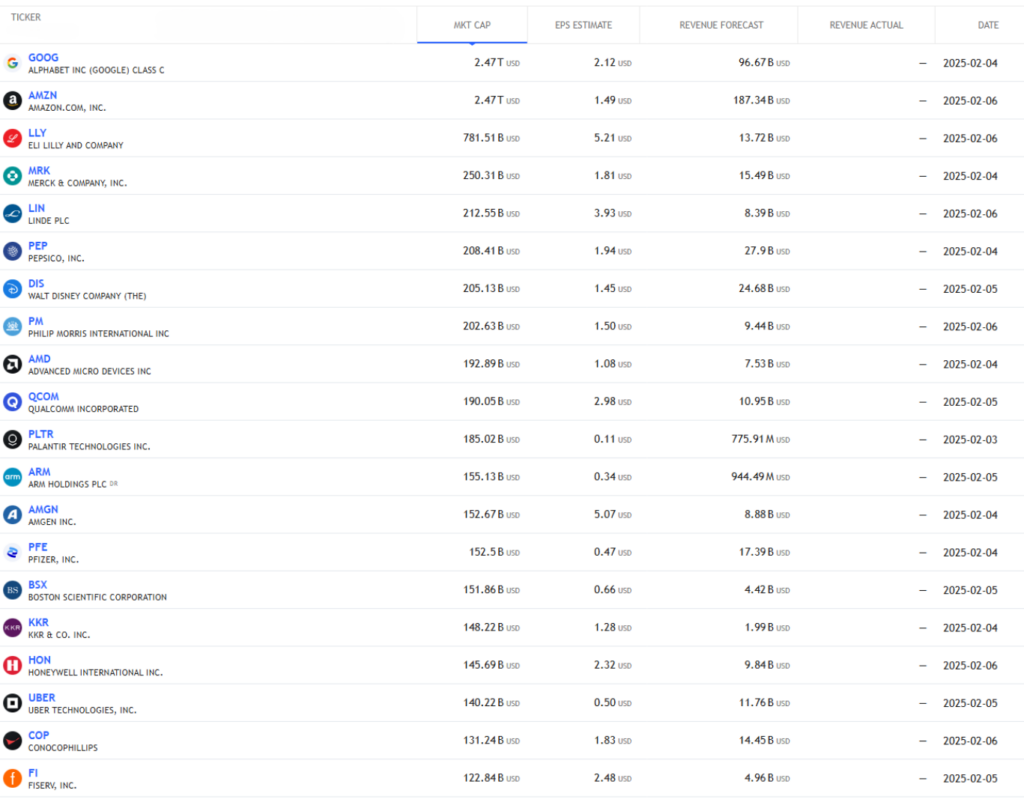Click the Boston Scientific logo icon
This screenshot has width=1024, height=808.
12,590
